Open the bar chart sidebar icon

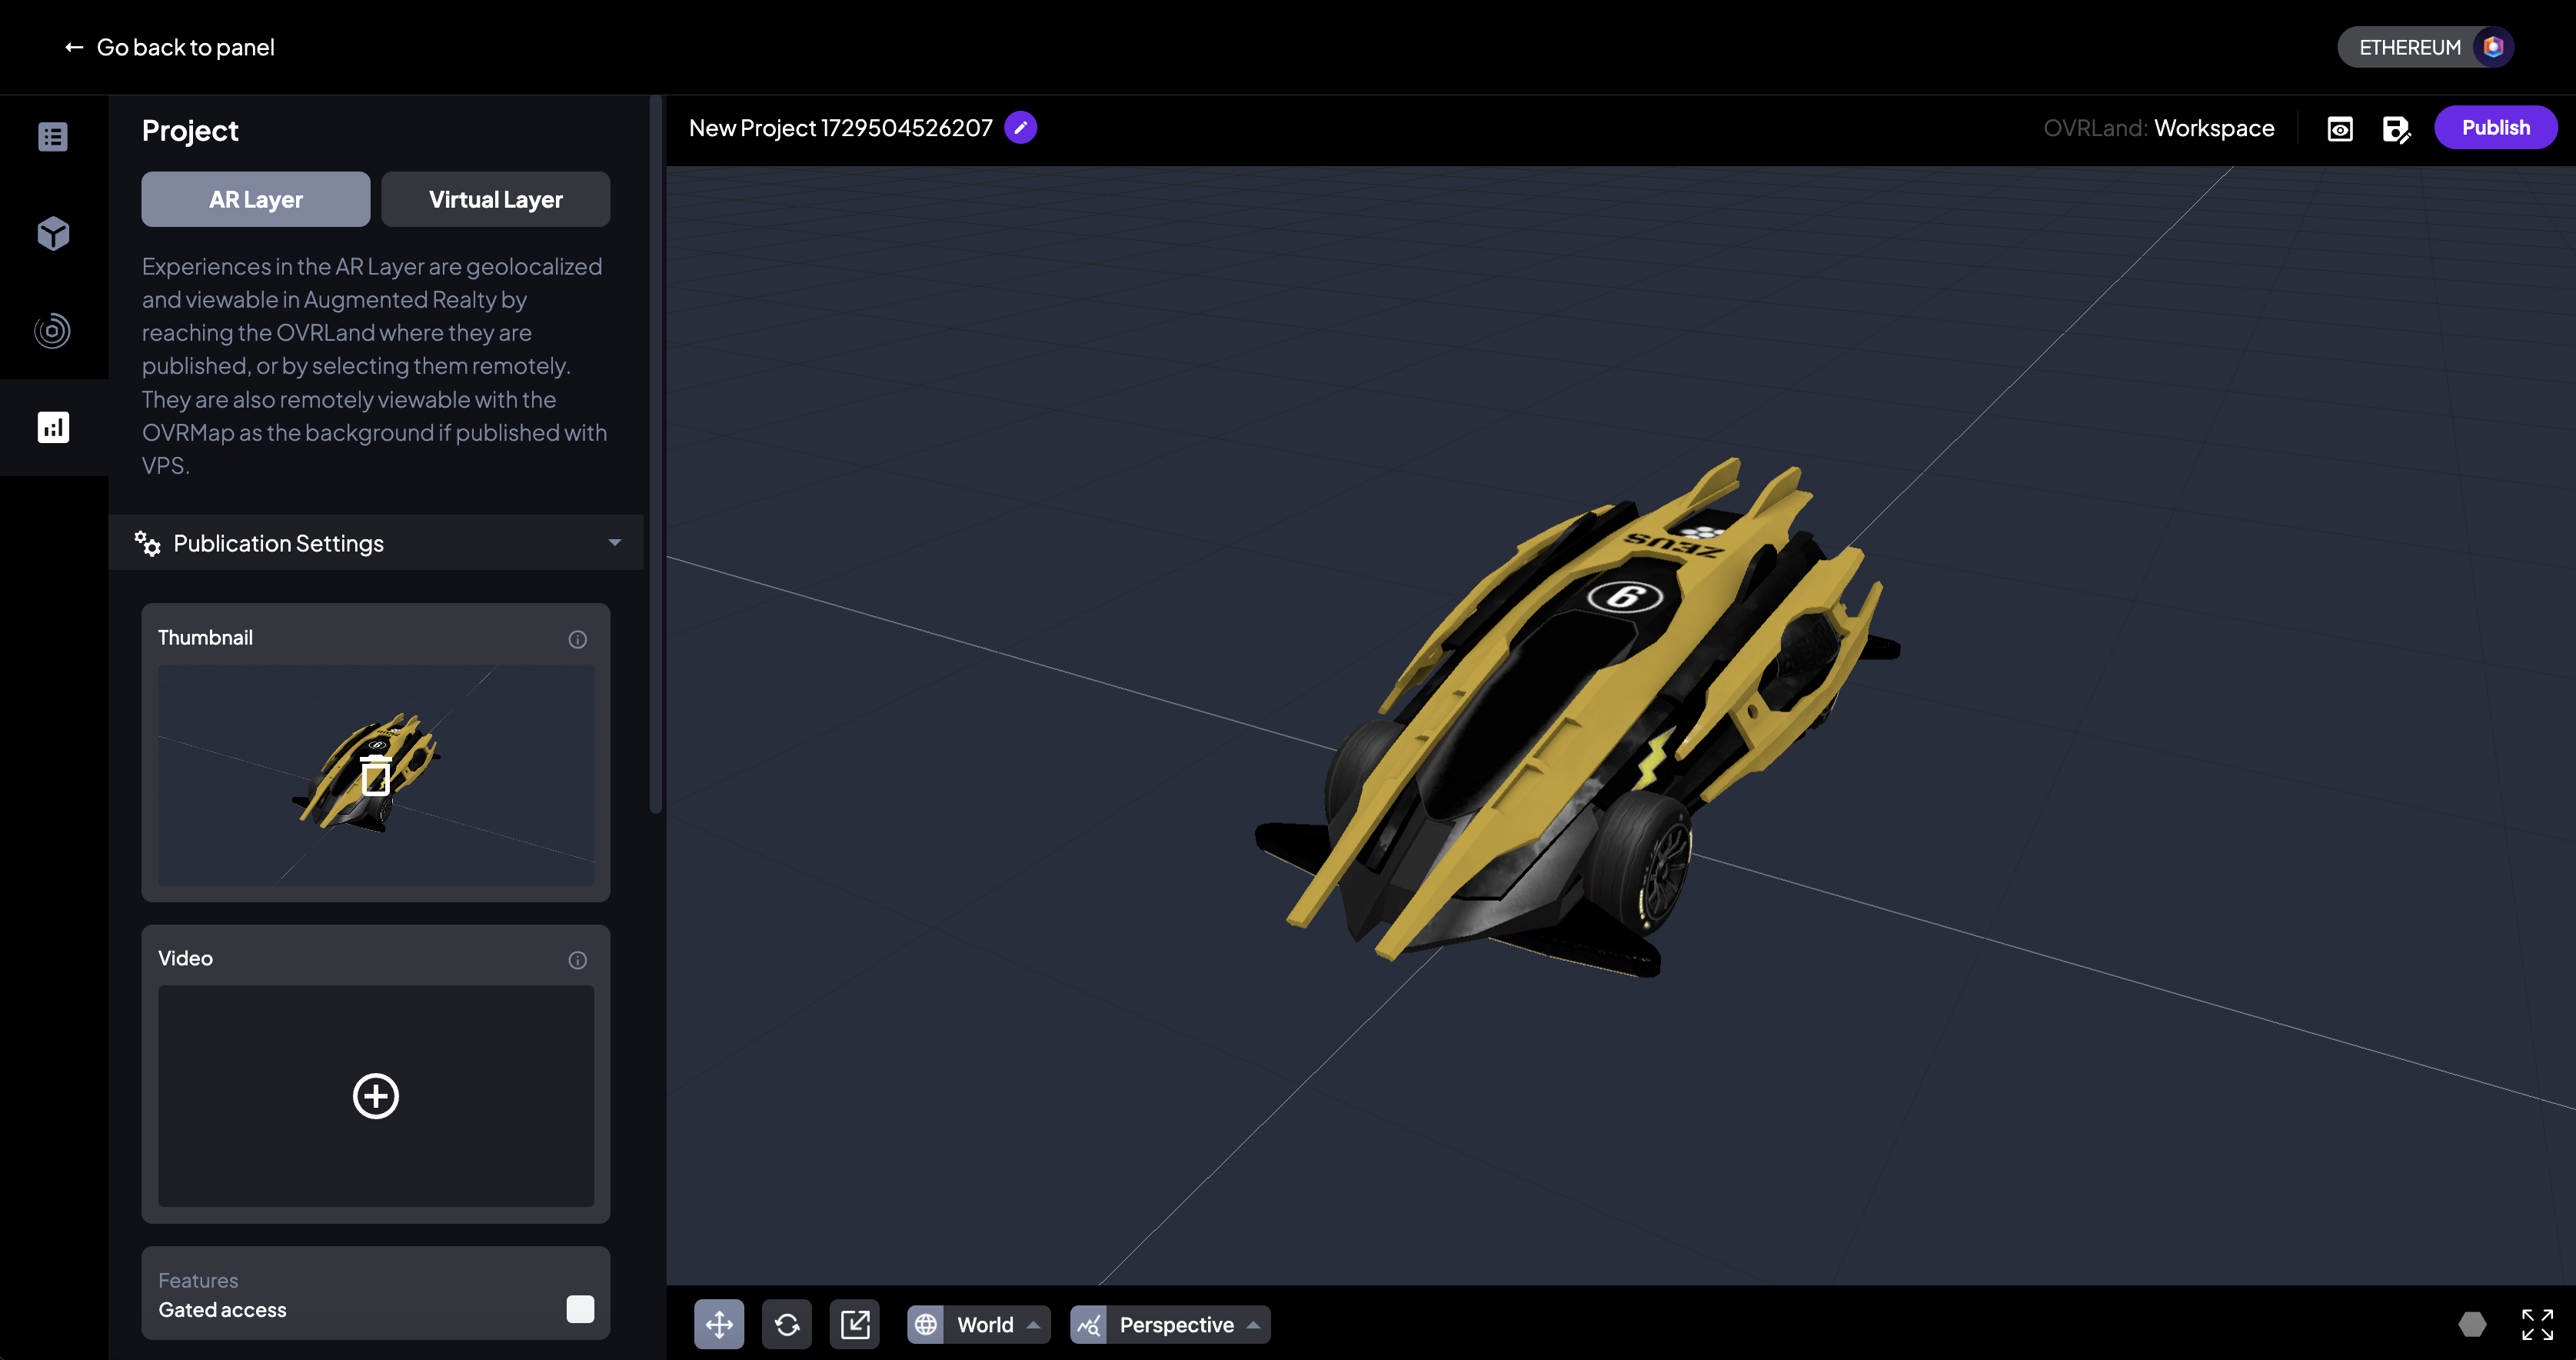[x=53, y=428]
